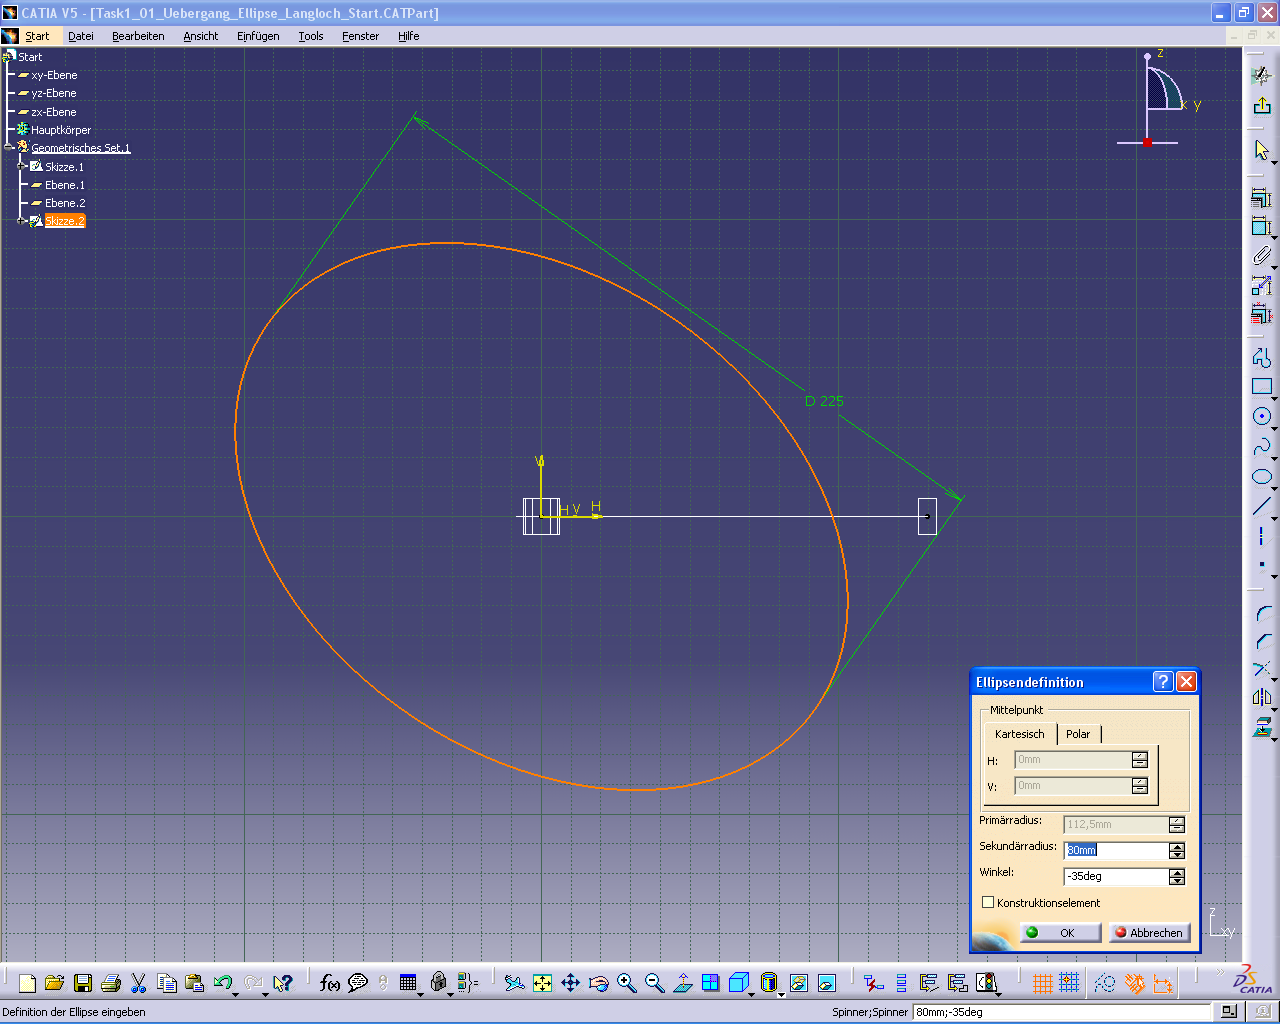This screenshot has height=1024, width=1280.
Task: Select the Chamfer tool
Action: tap(1262, 641)
